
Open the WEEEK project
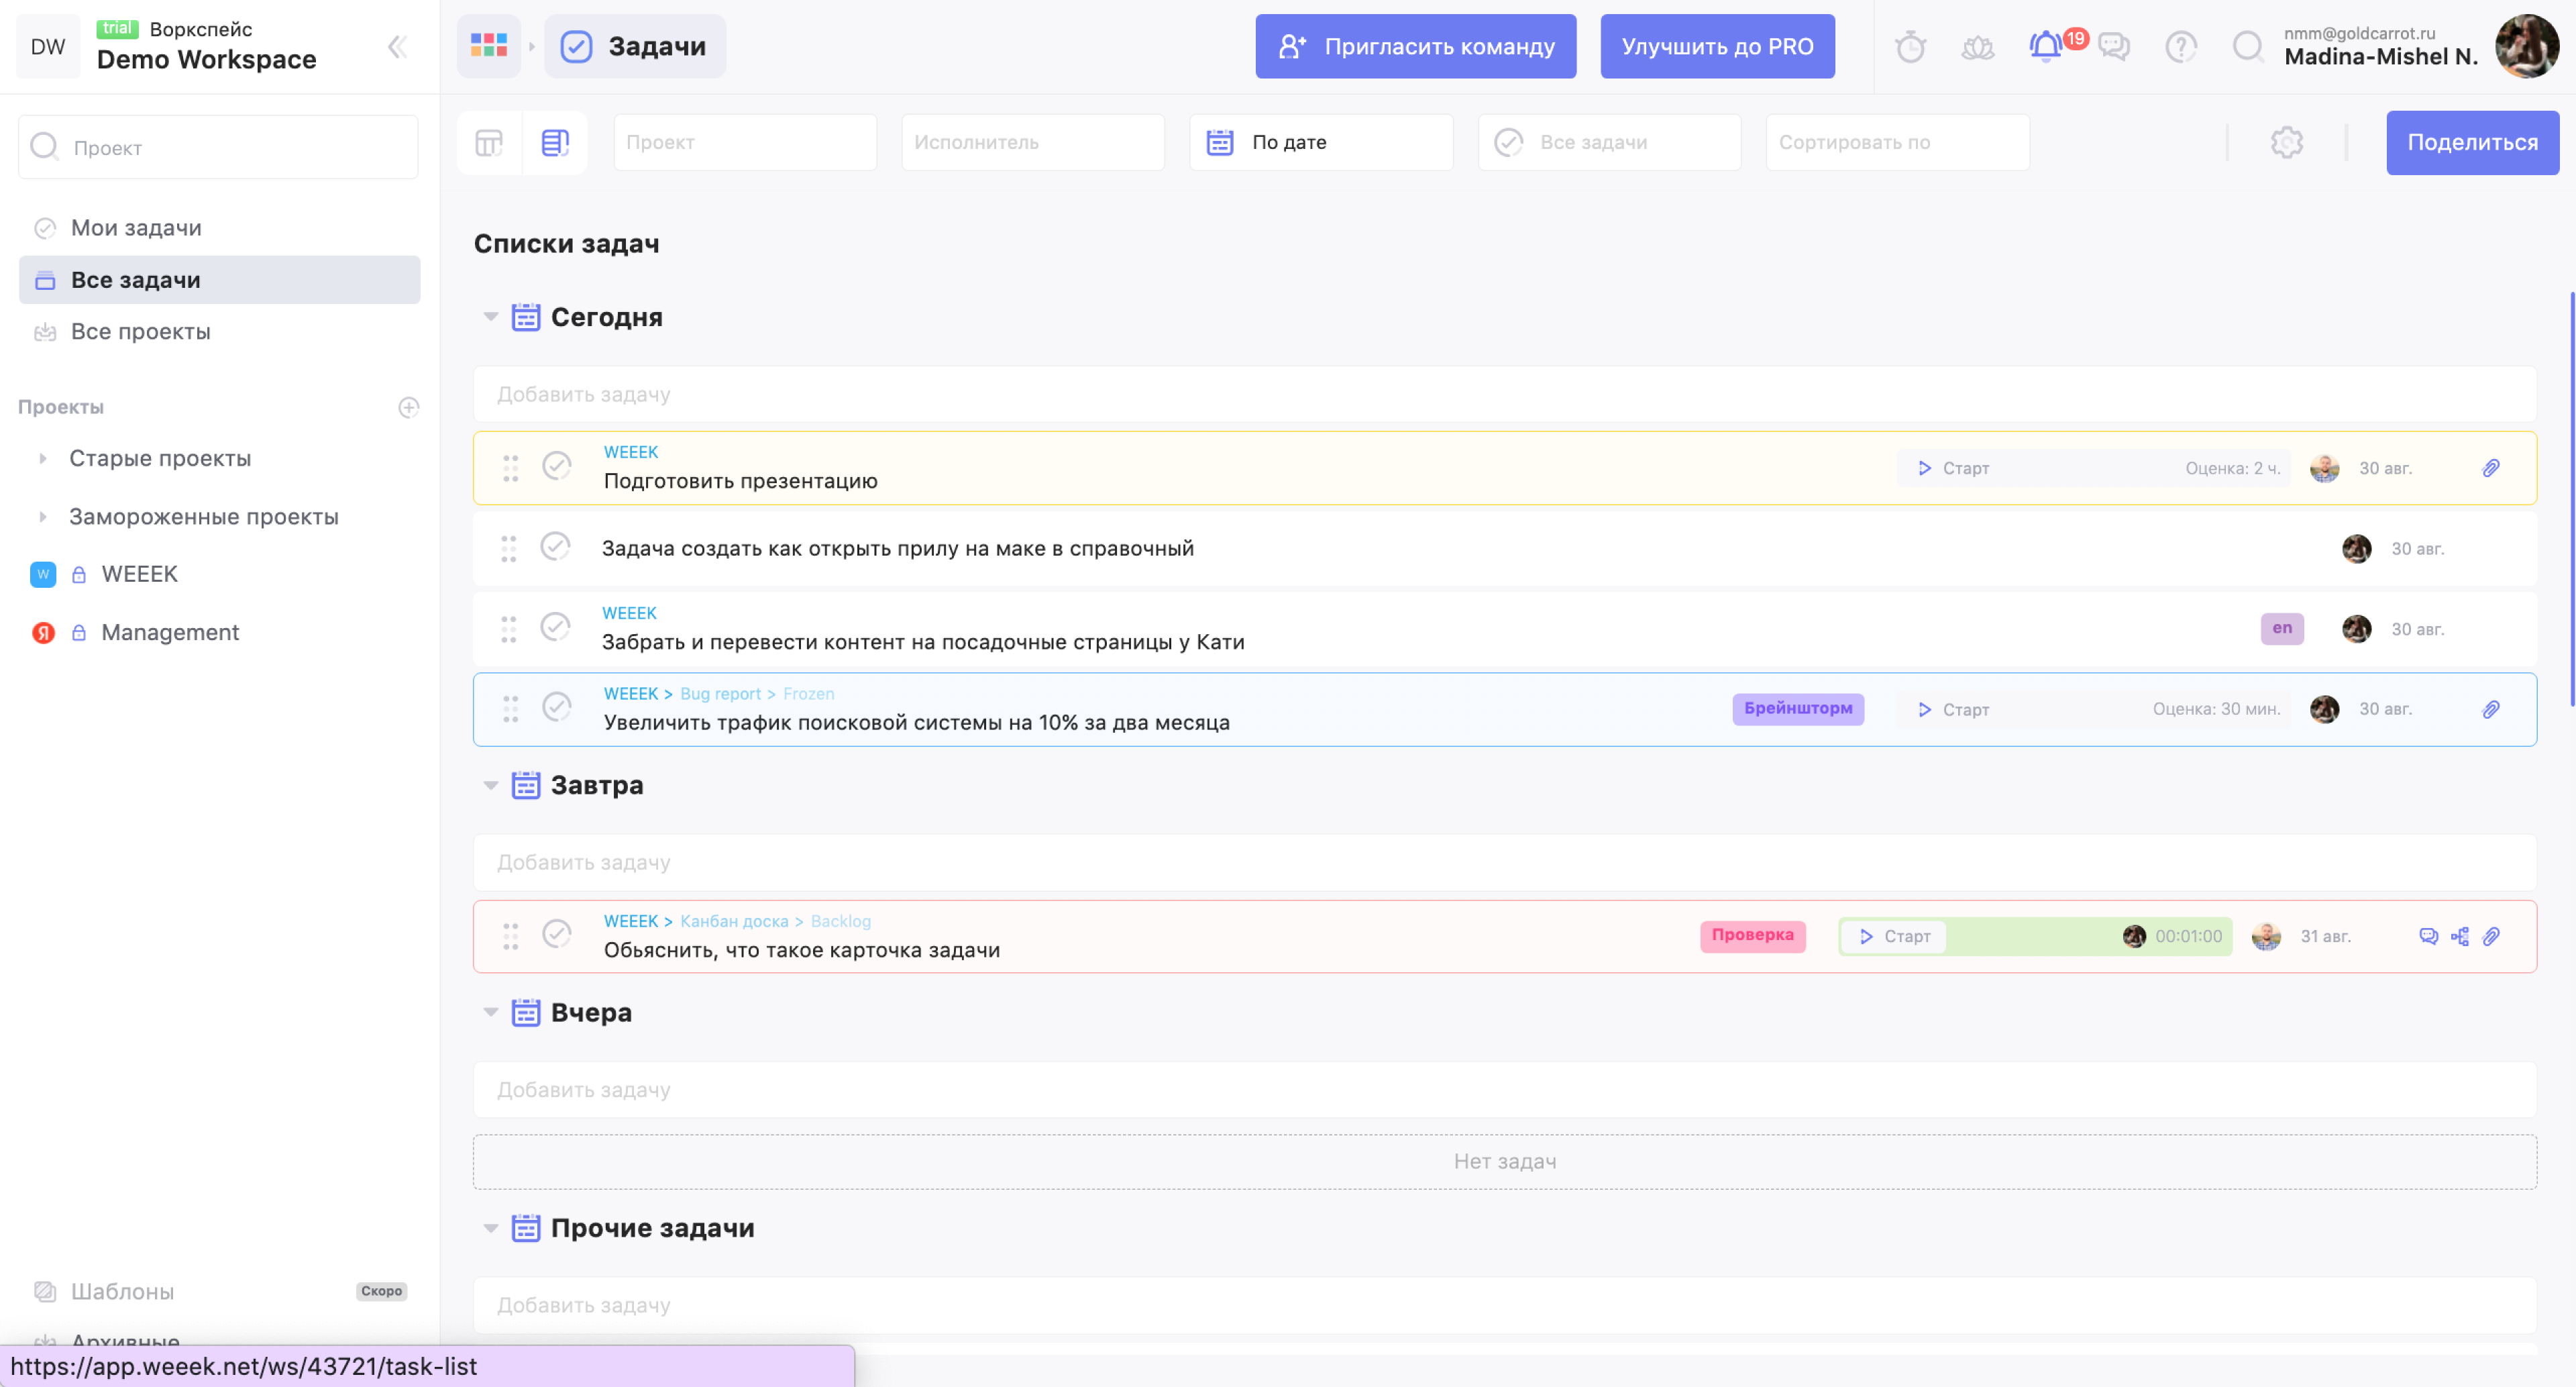coord(139,574)
